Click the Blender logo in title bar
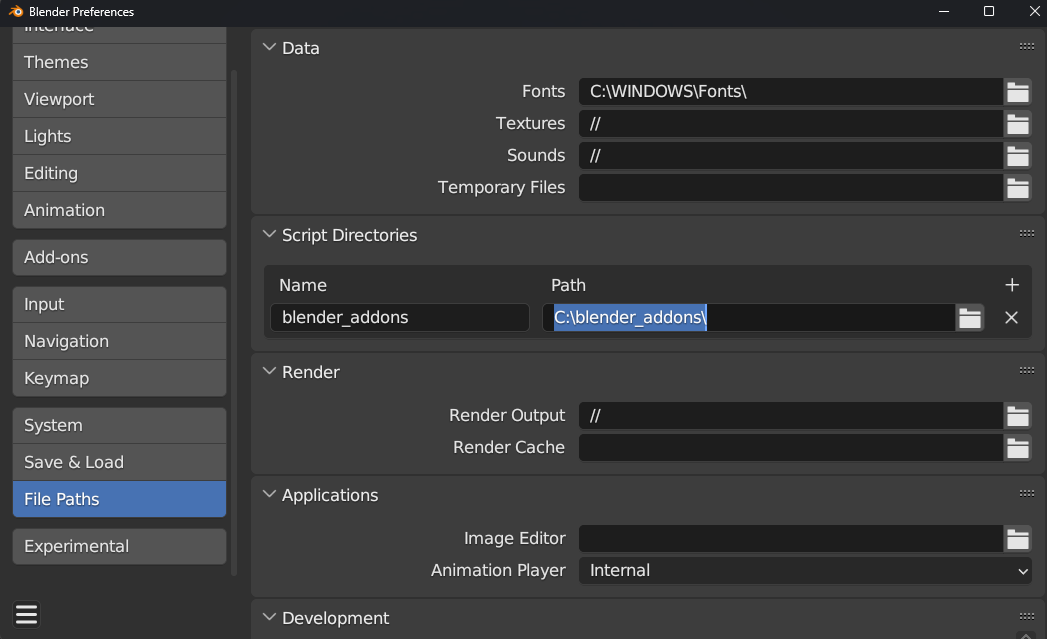Screen dimensions: 1047x639 [15, 11]
